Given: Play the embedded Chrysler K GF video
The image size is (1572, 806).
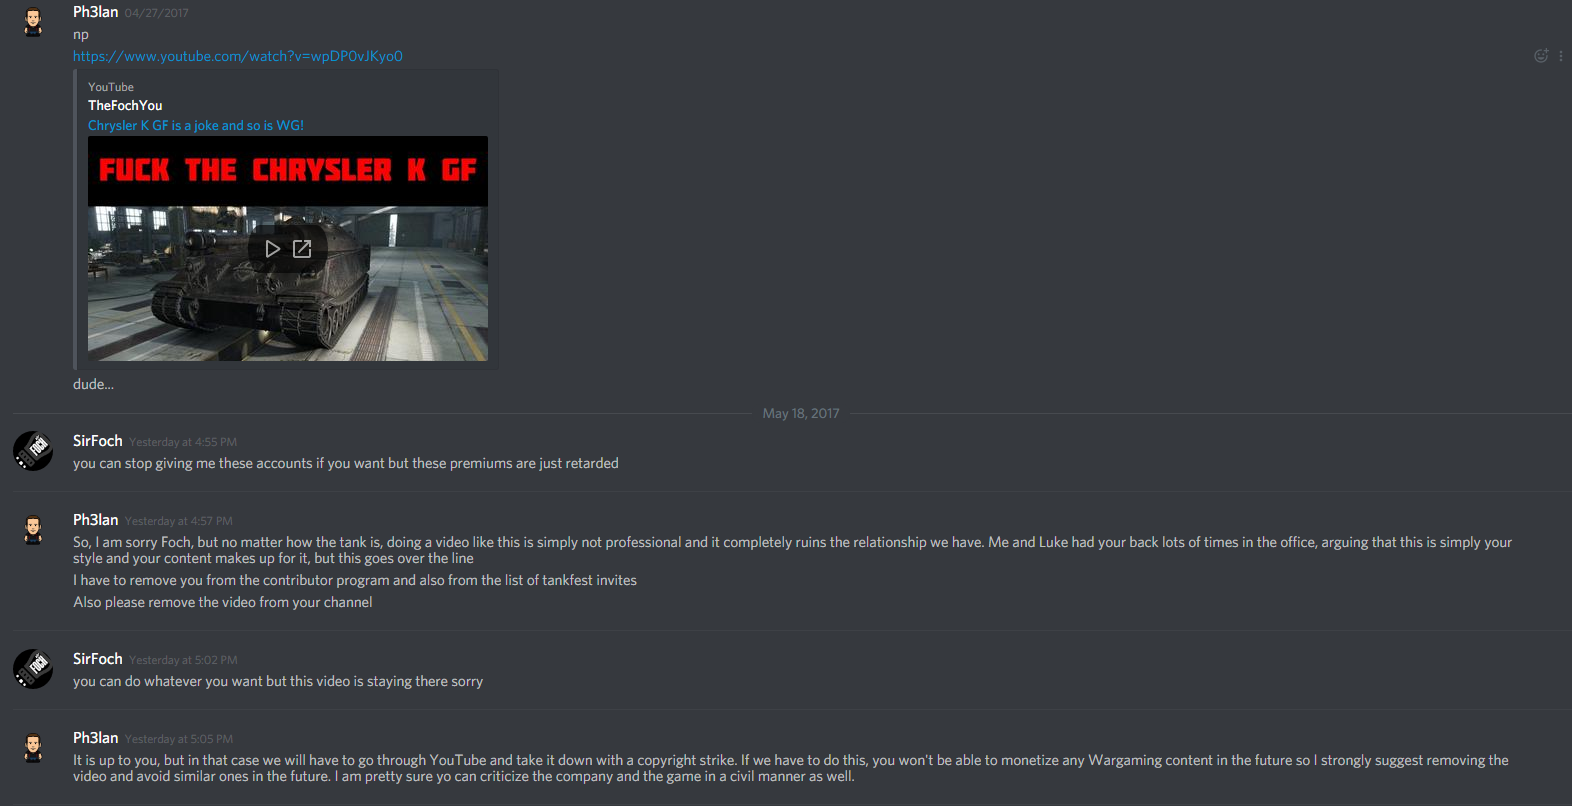Looking at the screenshot, I should click(272, 249).
